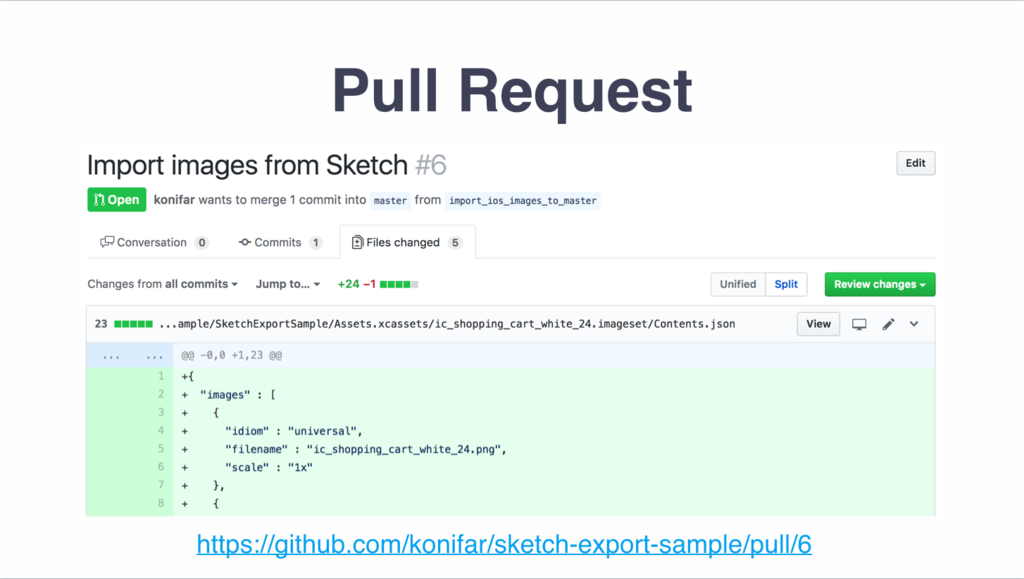Click the Import images from Sketch title
1024x579 pixels.
pos(248,165)
